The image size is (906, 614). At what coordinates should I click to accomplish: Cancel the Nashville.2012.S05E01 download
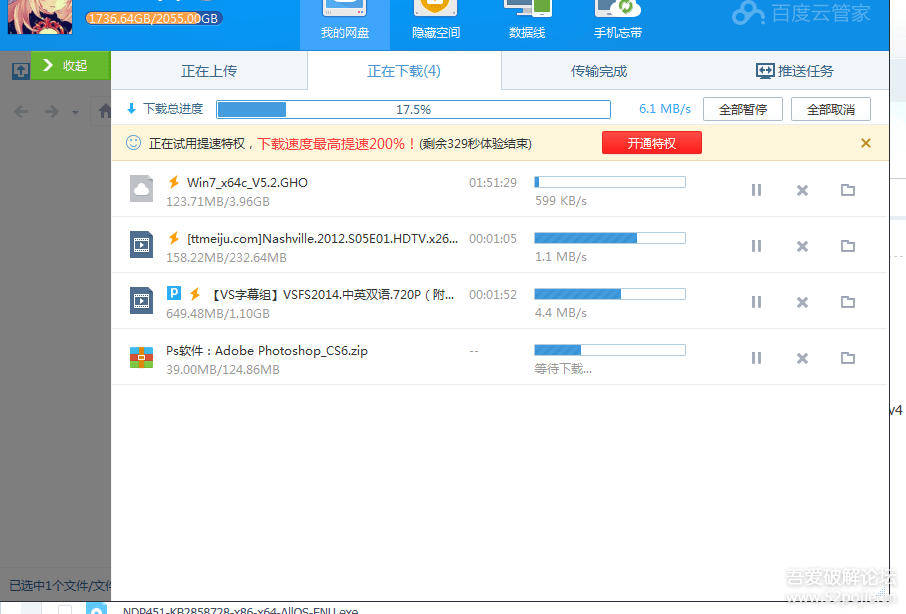(802, 246)
